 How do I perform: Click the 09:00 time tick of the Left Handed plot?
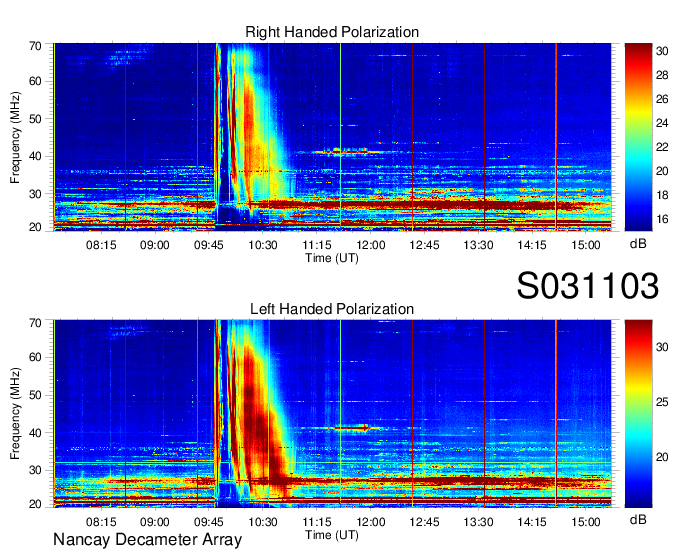coord(154,522)
